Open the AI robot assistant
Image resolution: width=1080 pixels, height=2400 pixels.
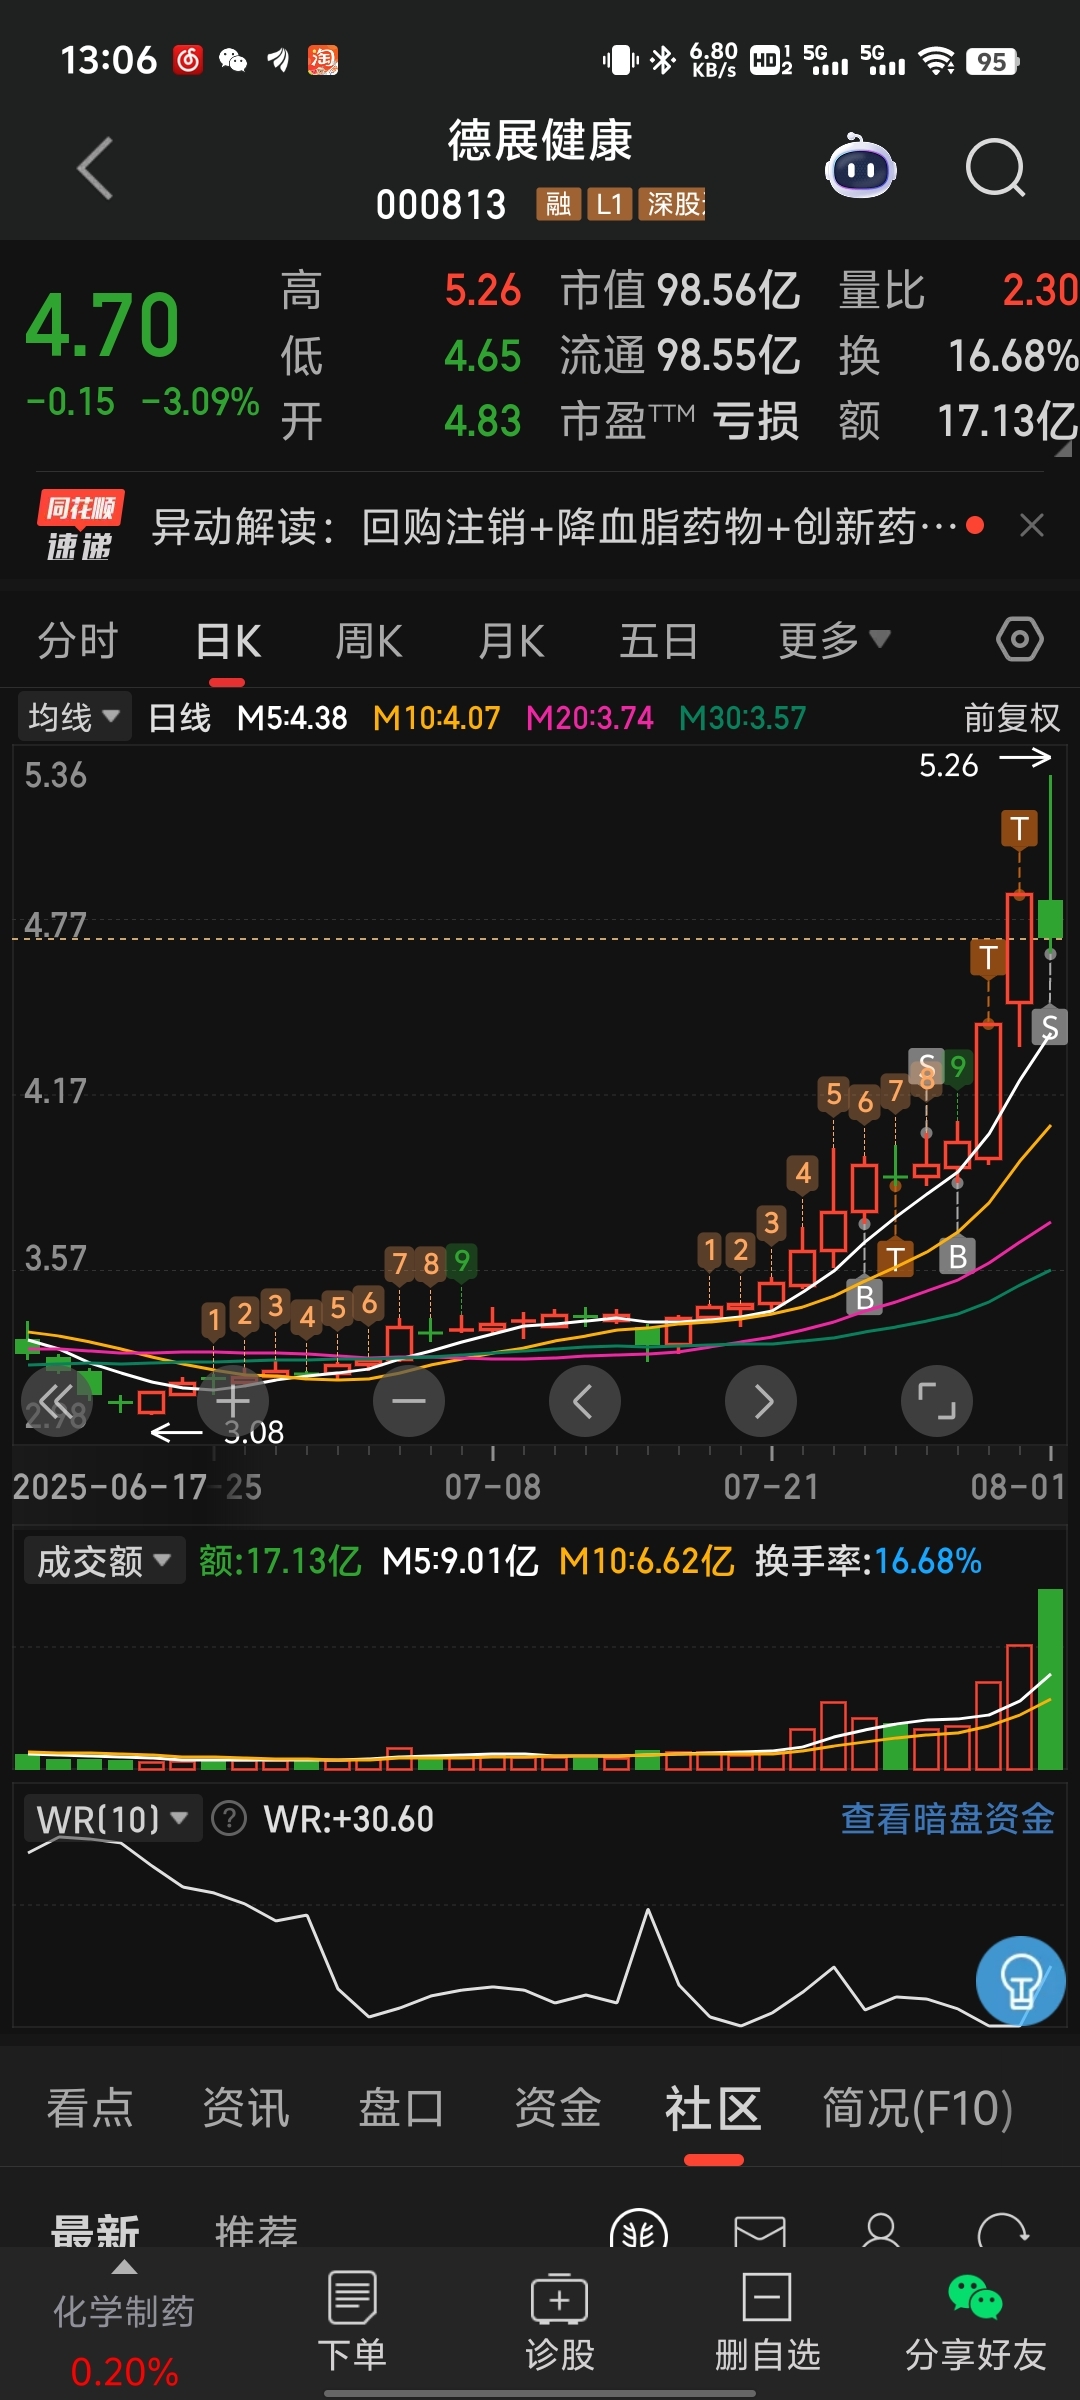point(860,166)
